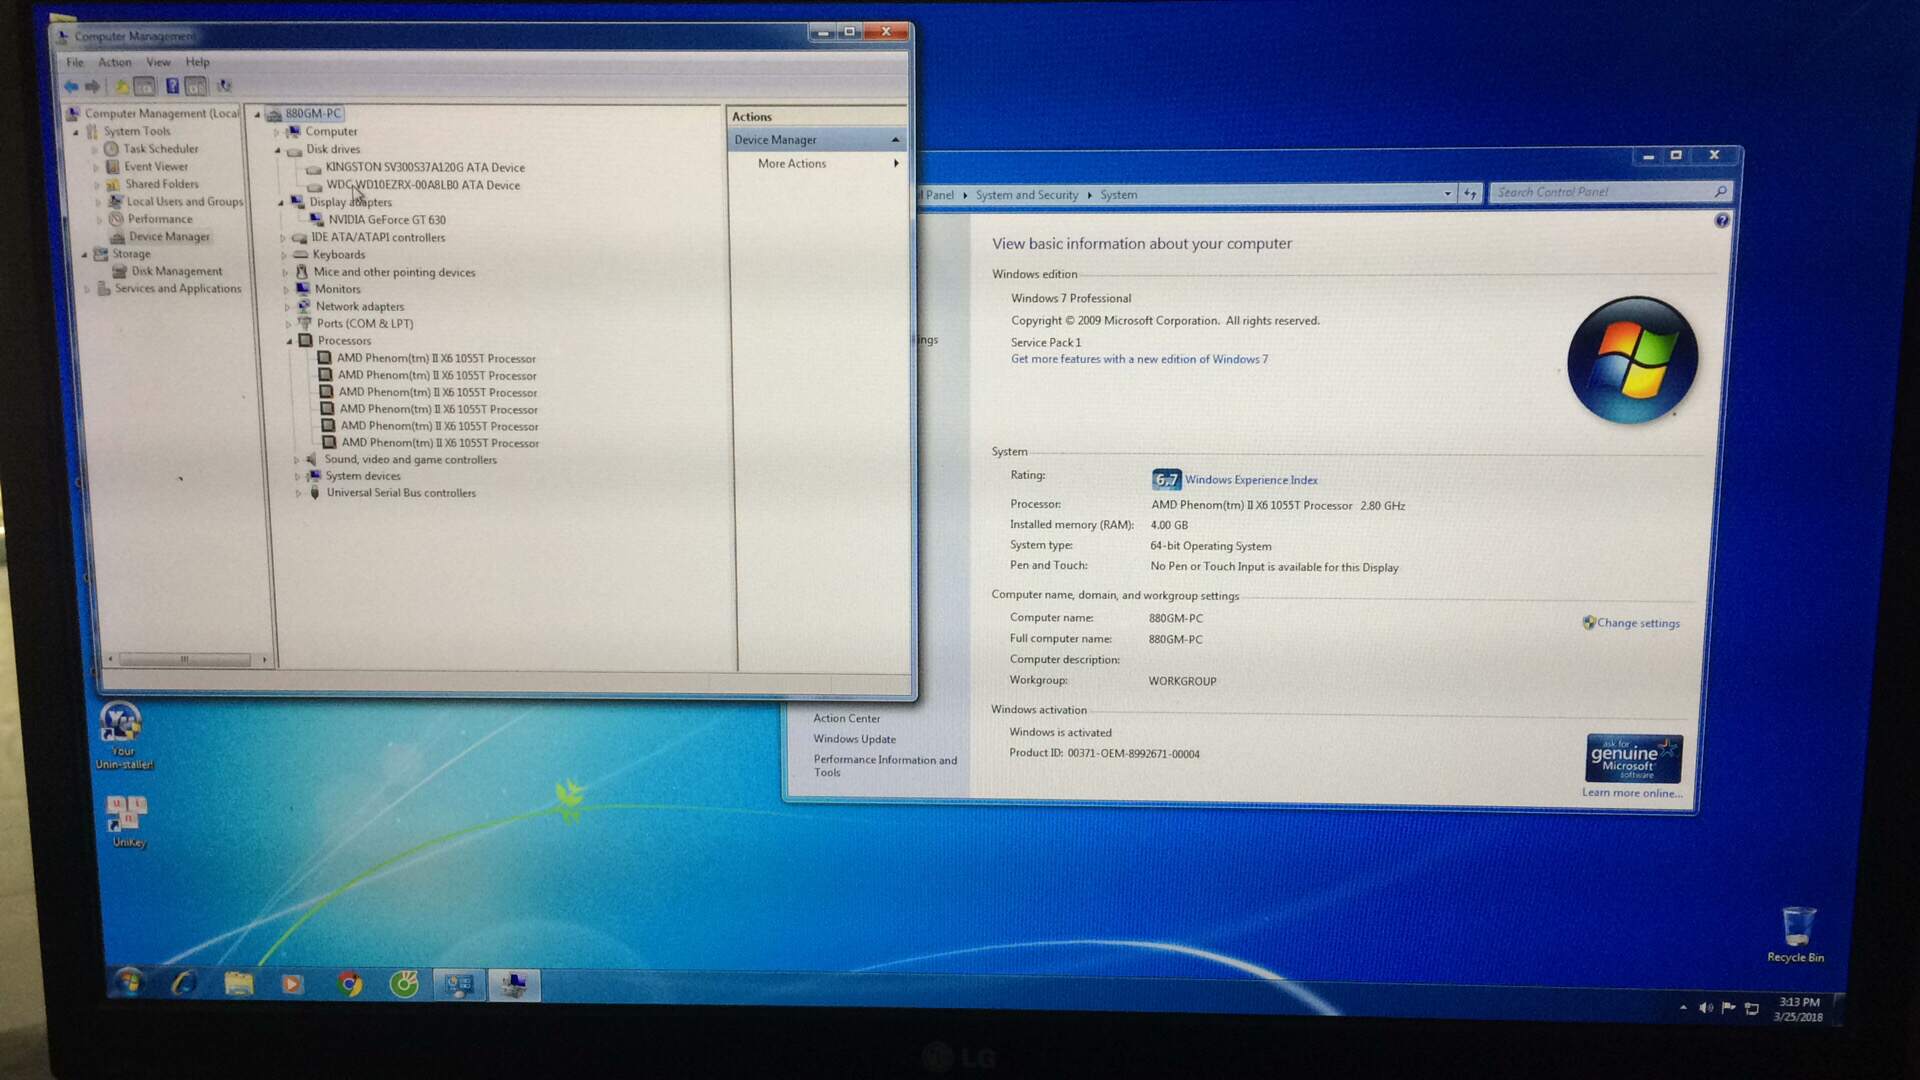Click the Up one level folder icon
This screenshot has width=1920, height=1080.
pyautogui.click(x=122, y=86)
